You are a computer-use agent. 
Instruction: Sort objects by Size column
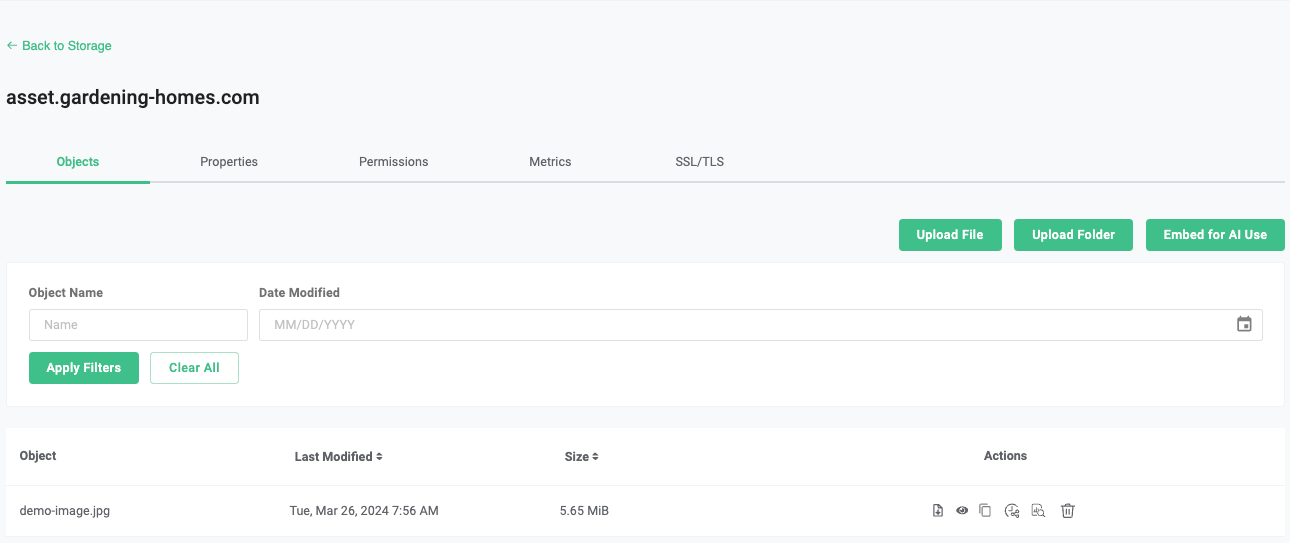(x=581, y=456)
